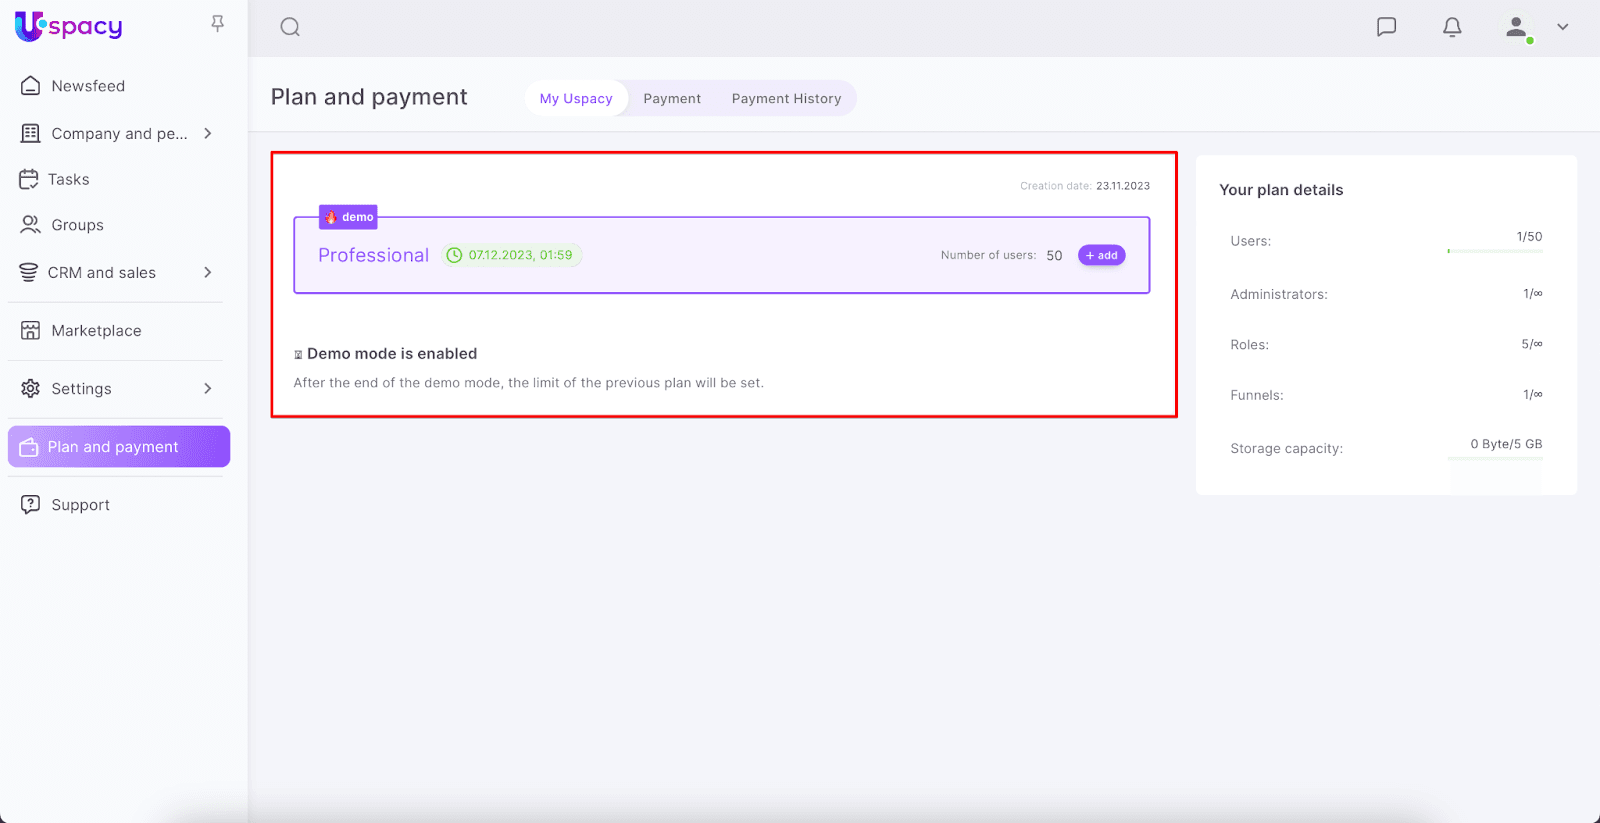Expand the account dropdown arrow

coord(1562,27)
